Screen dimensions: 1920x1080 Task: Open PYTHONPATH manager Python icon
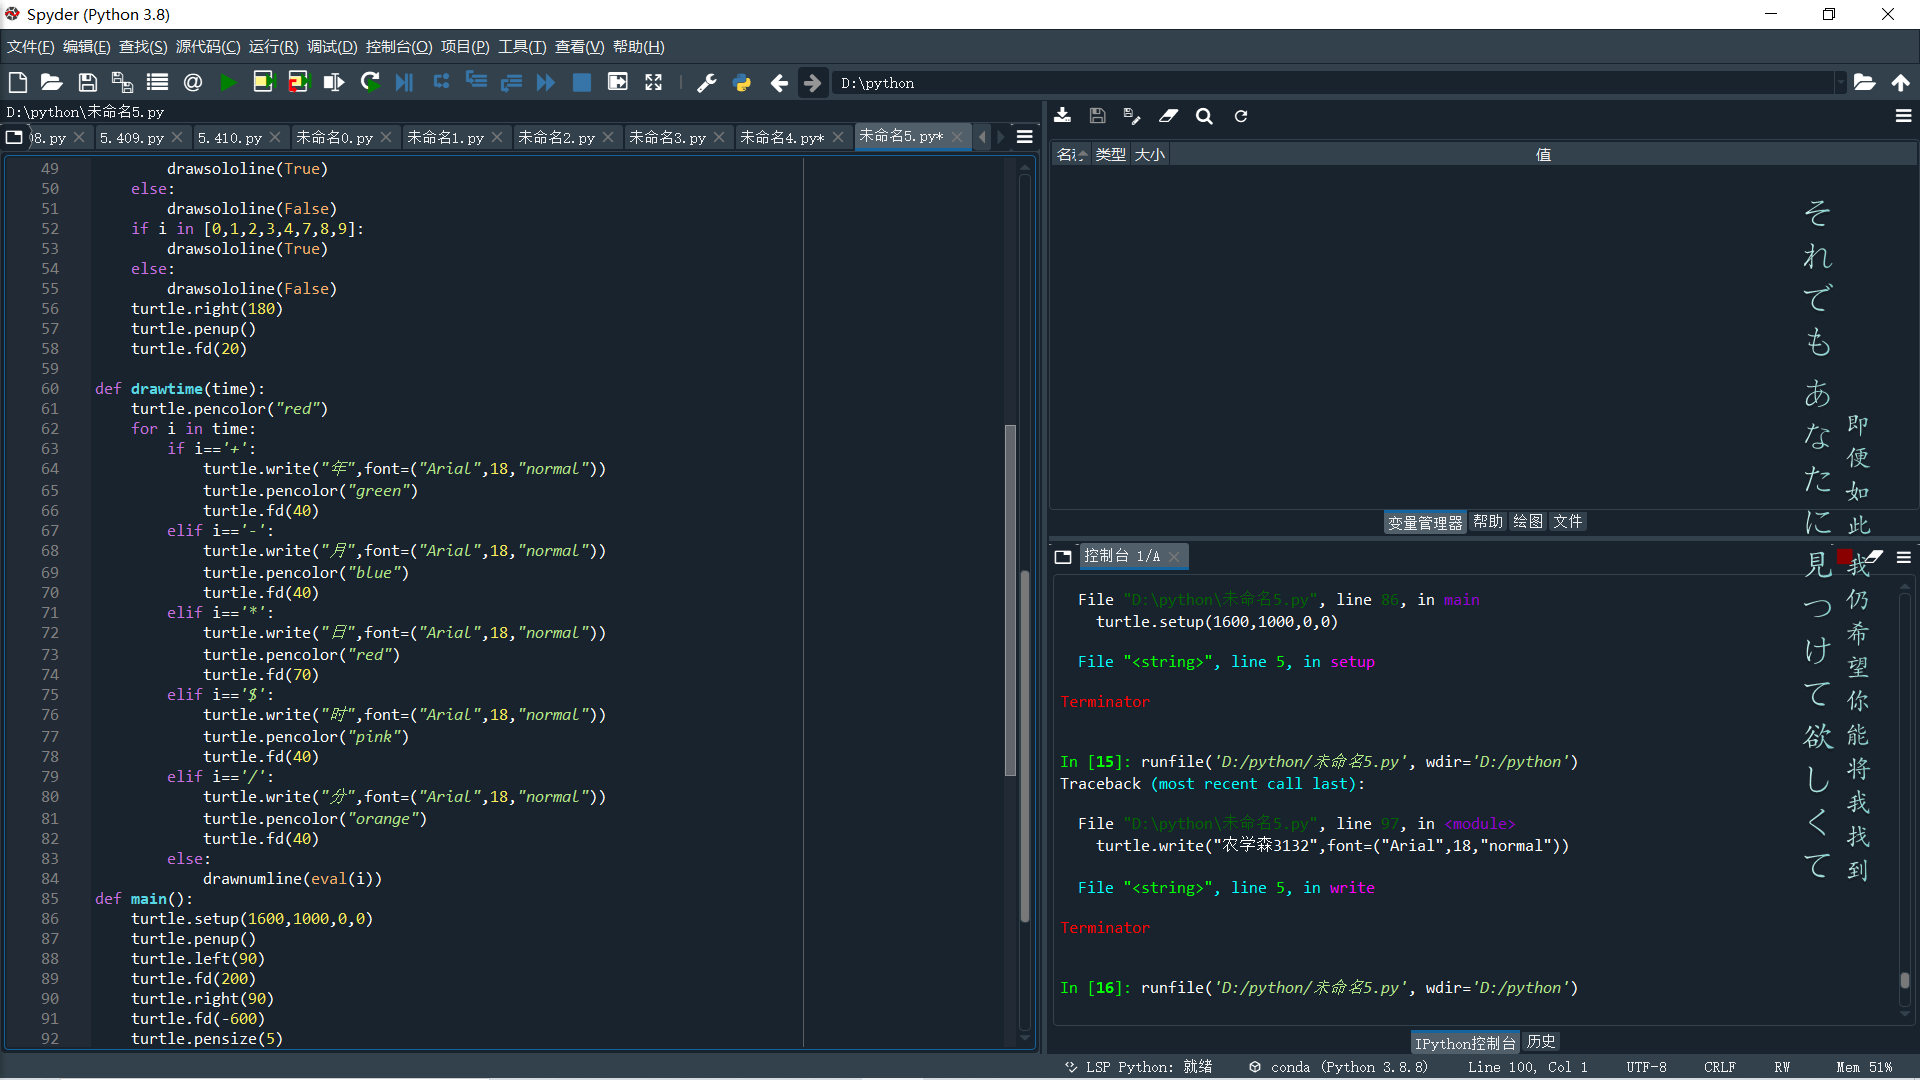[742, 83]
